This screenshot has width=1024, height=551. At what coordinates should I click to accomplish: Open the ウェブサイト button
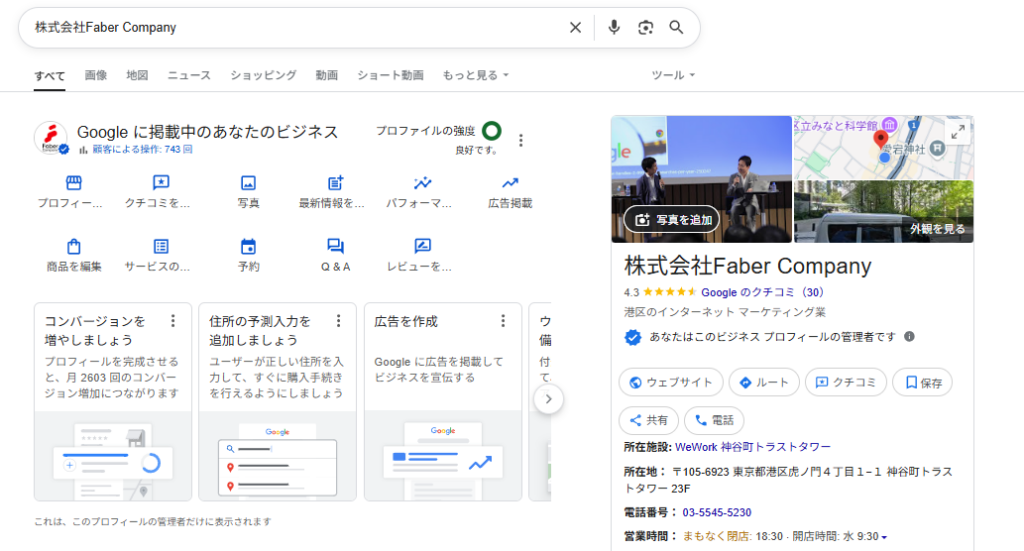pos(671,383)
